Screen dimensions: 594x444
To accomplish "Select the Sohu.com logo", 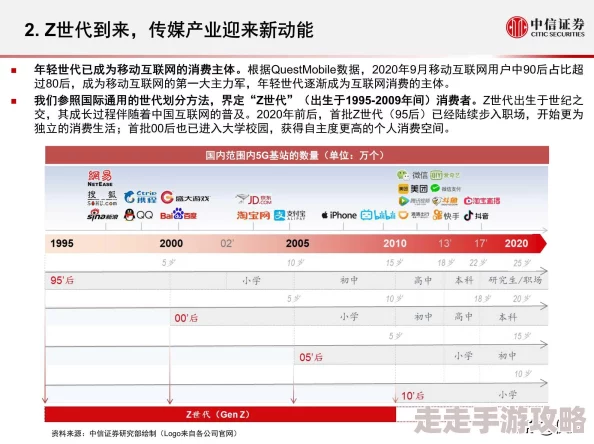I will click(x=102, y=198).
